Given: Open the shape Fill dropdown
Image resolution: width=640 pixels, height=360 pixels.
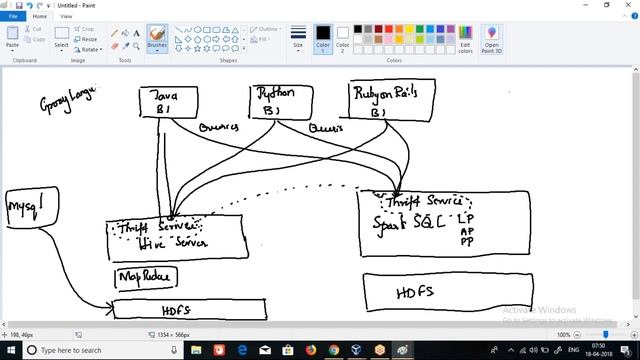Looking at the screenshot, I should coord(261,39).
